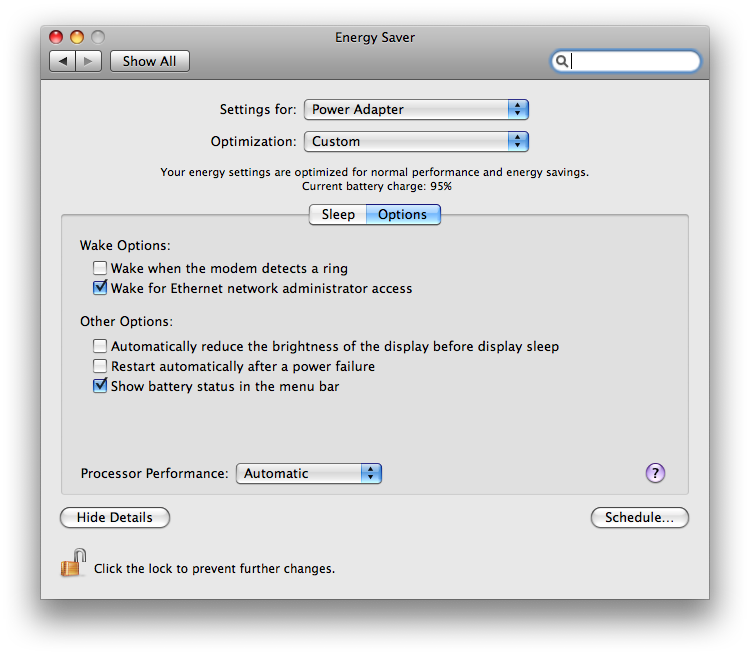Click the forward arrow navigation button

click(88, 61)
